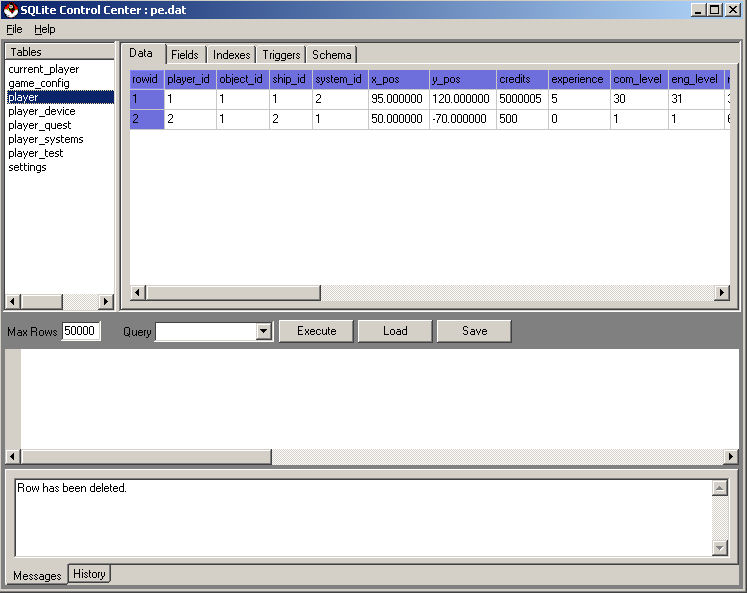The width and height of the screenshot is (747, 593).
Task: Expand the Query dropdown arrow
Action: 264,331
